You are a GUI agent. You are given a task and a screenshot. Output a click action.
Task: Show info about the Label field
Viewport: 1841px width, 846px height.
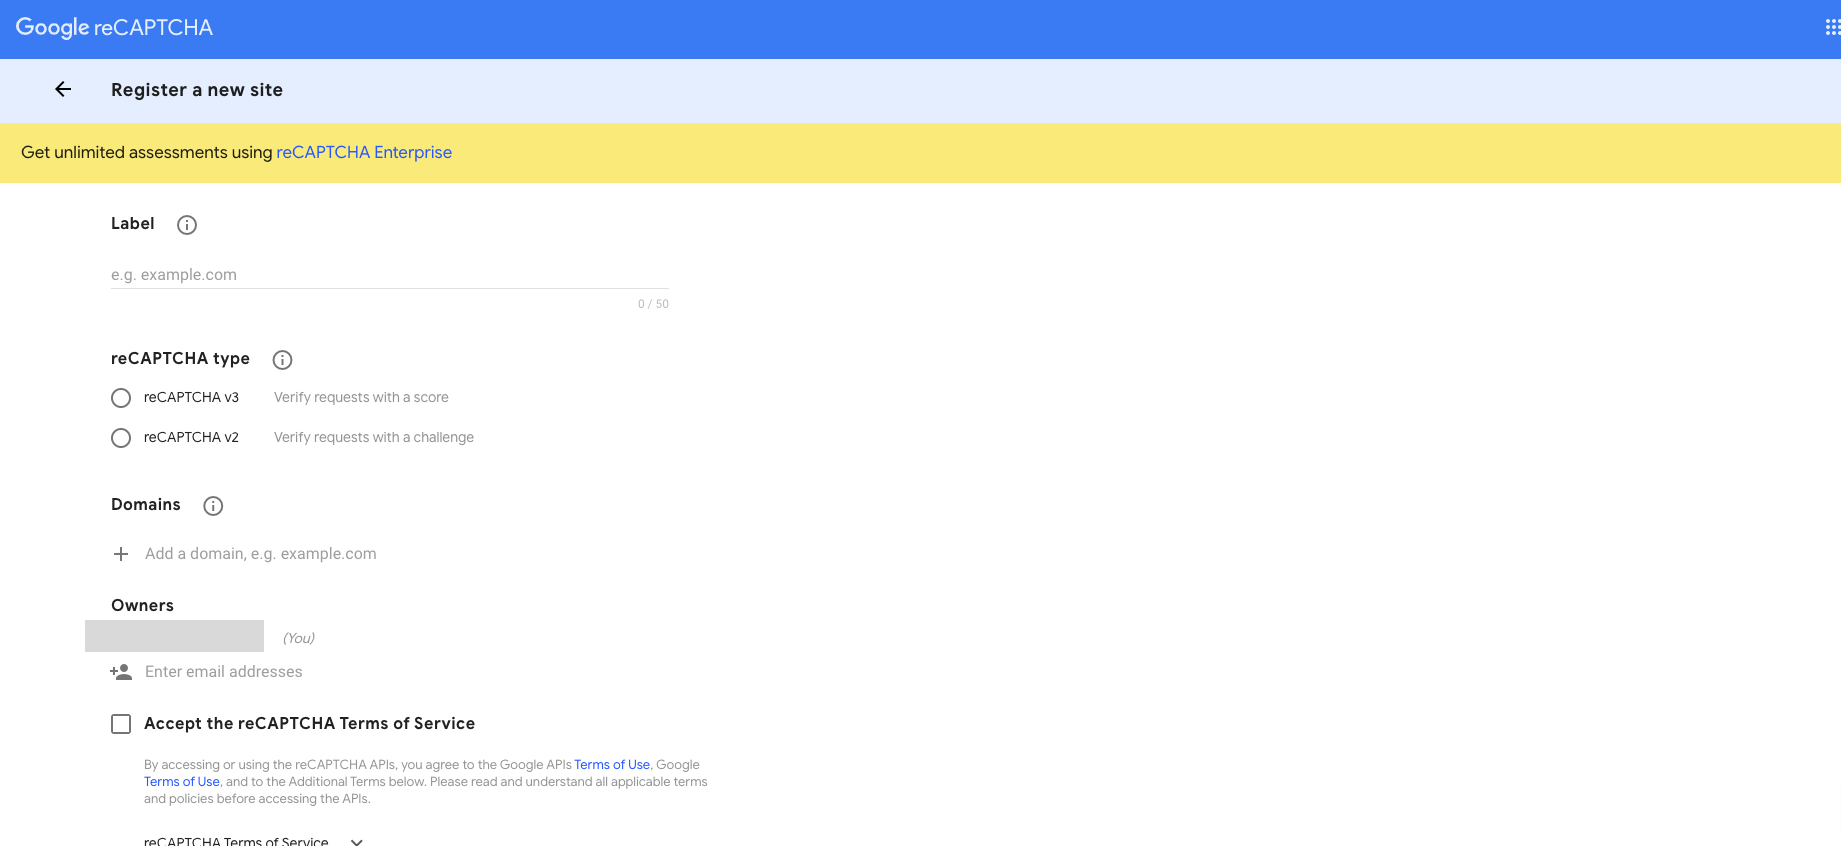pos(187,225)
